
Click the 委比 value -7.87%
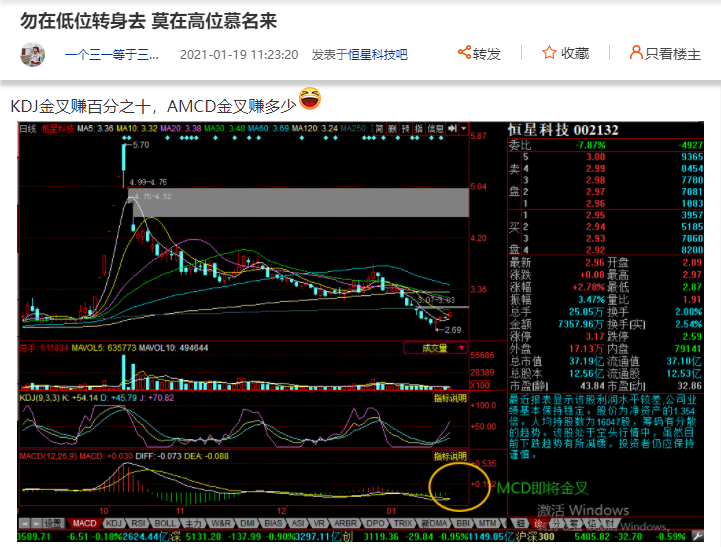click(x=590, y=145)
